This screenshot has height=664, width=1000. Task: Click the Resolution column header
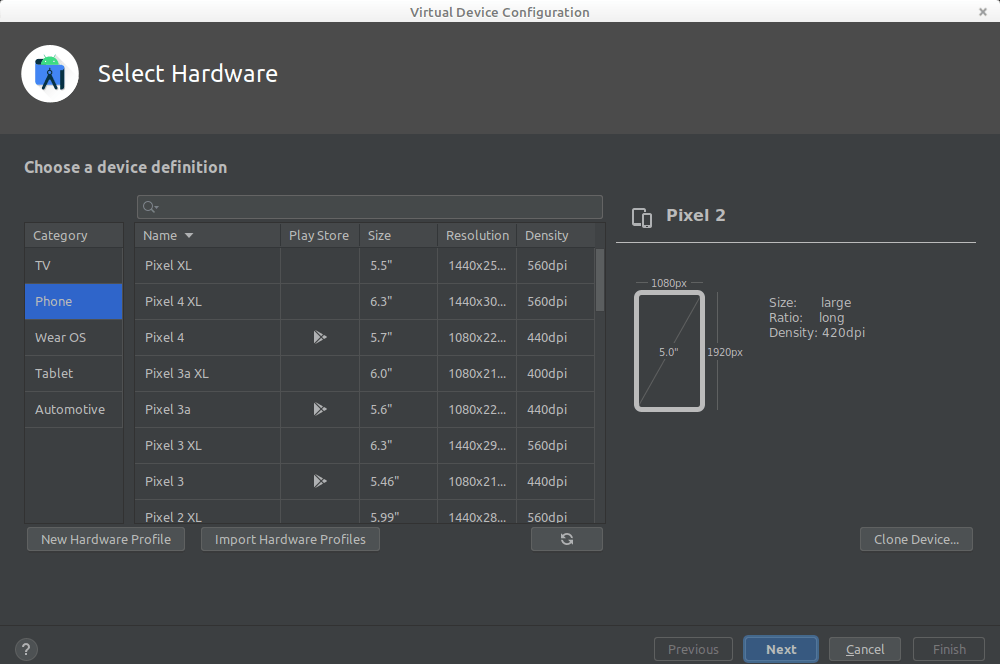(477, 235)
